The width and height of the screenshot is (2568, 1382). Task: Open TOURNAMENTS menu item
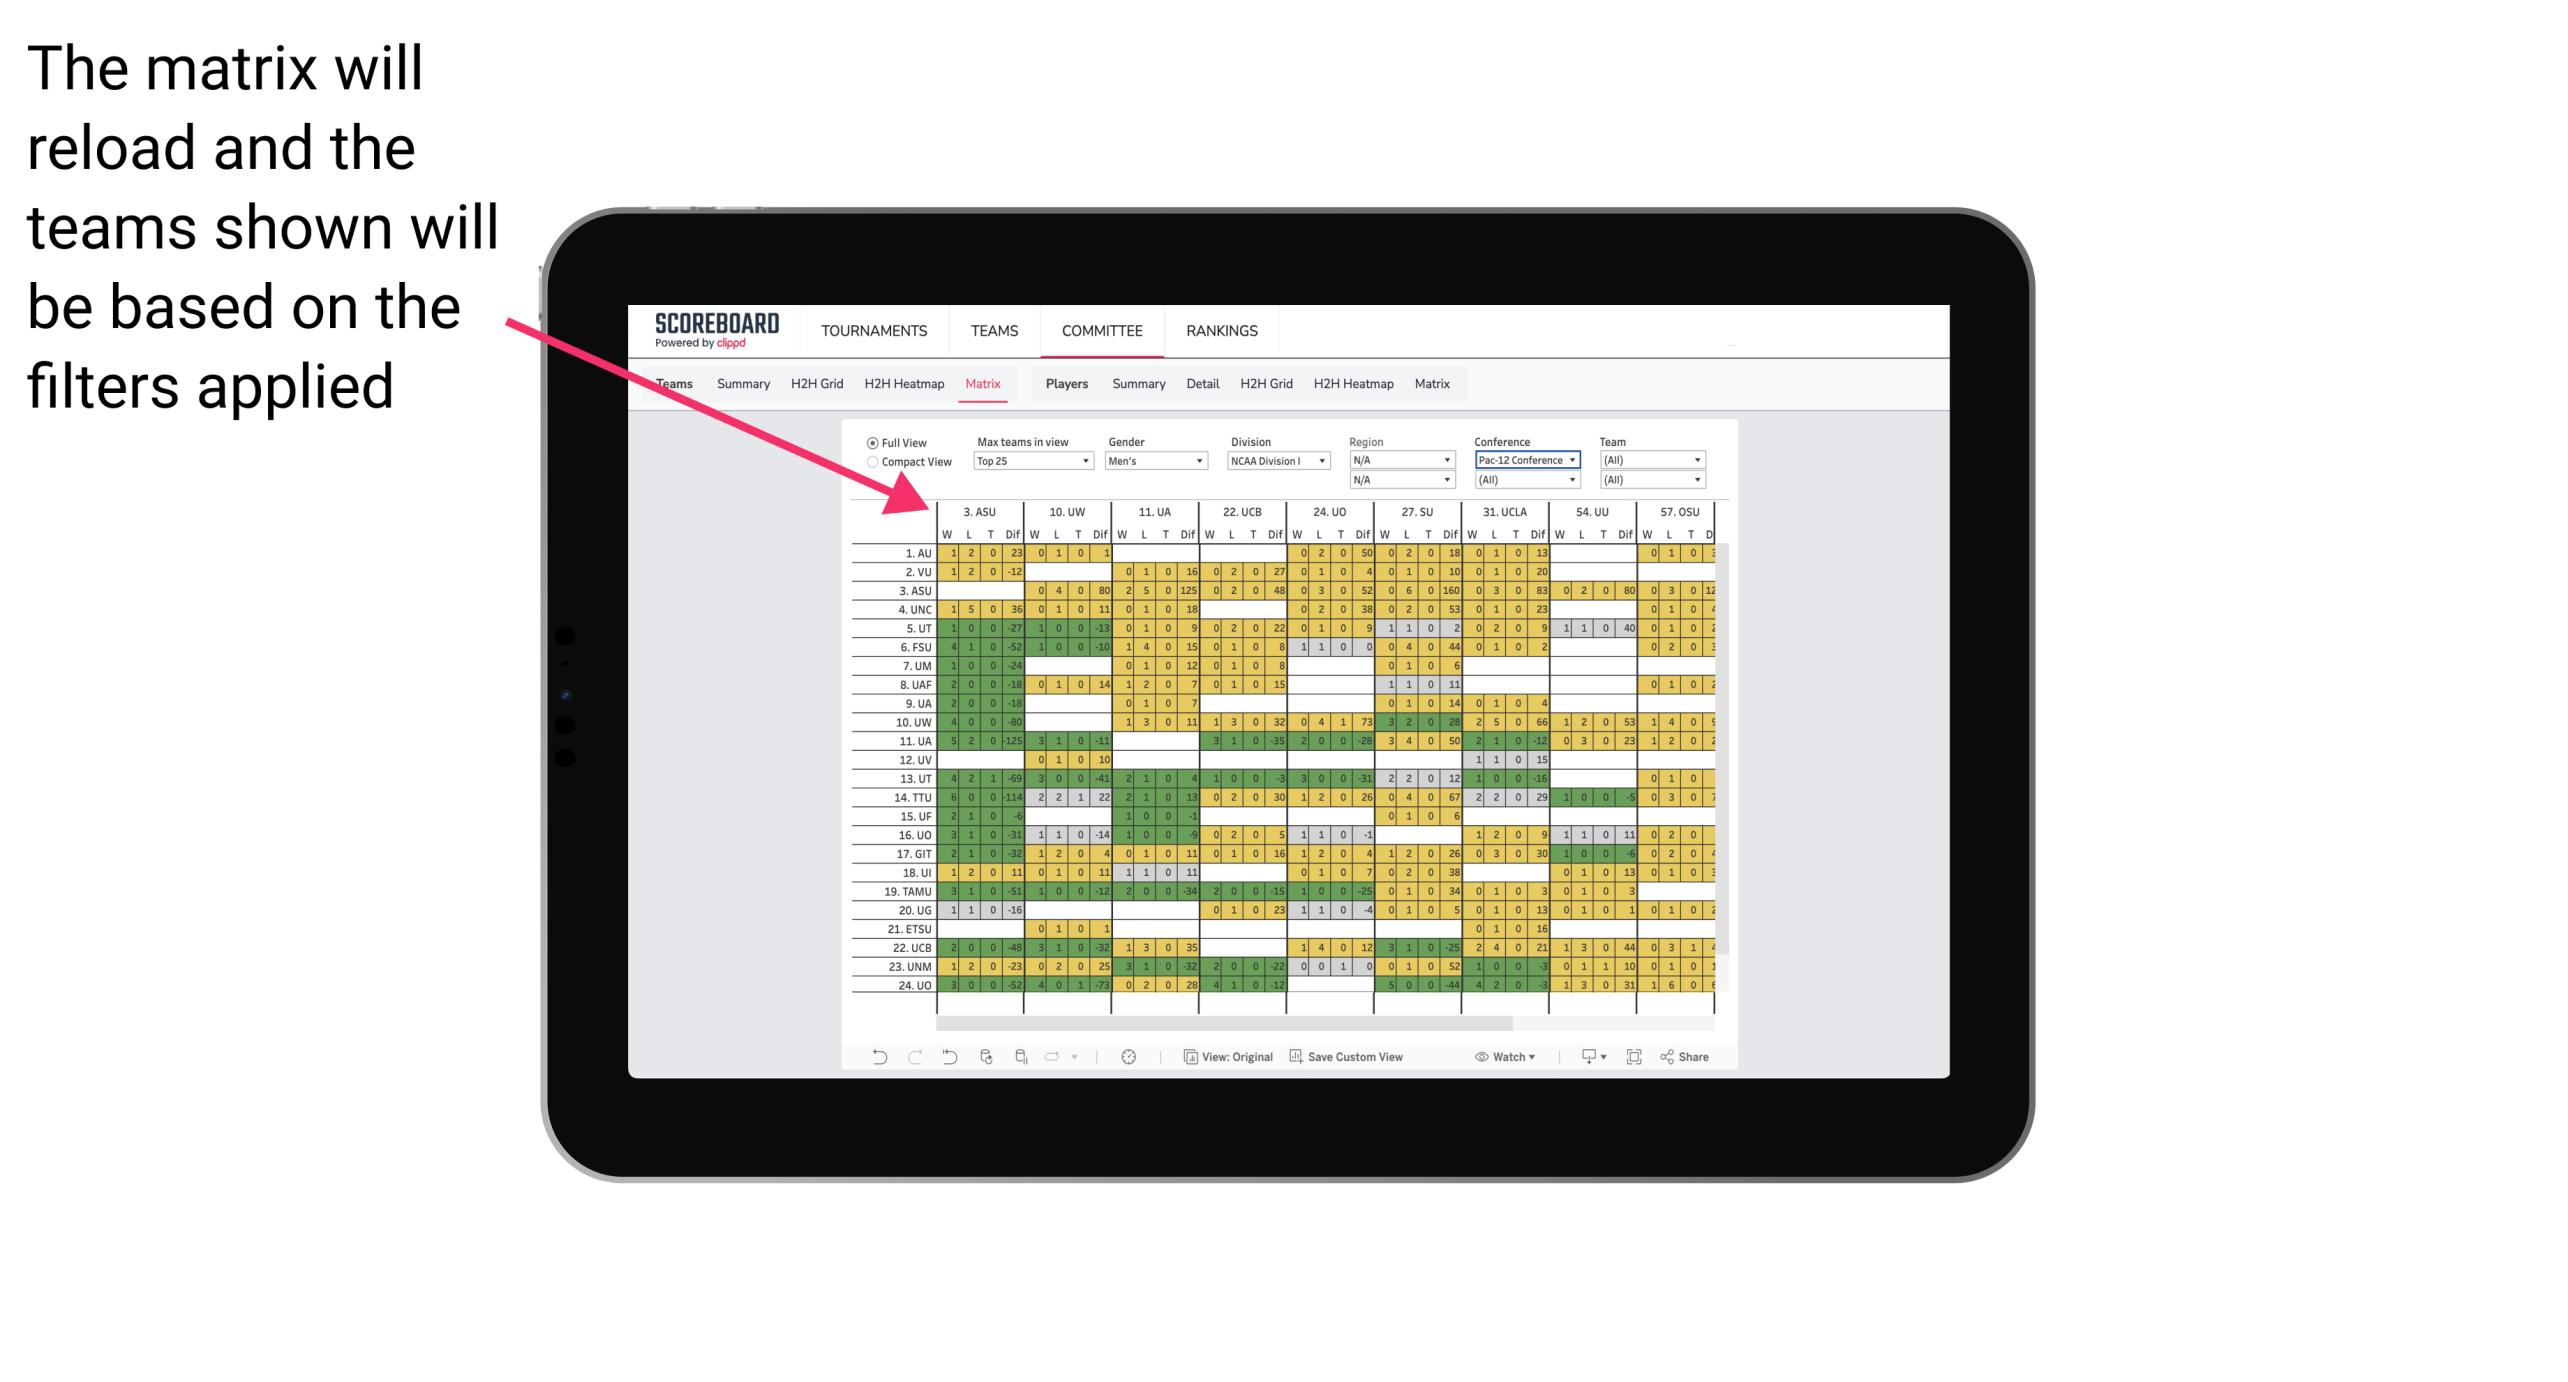click(871, 330)
